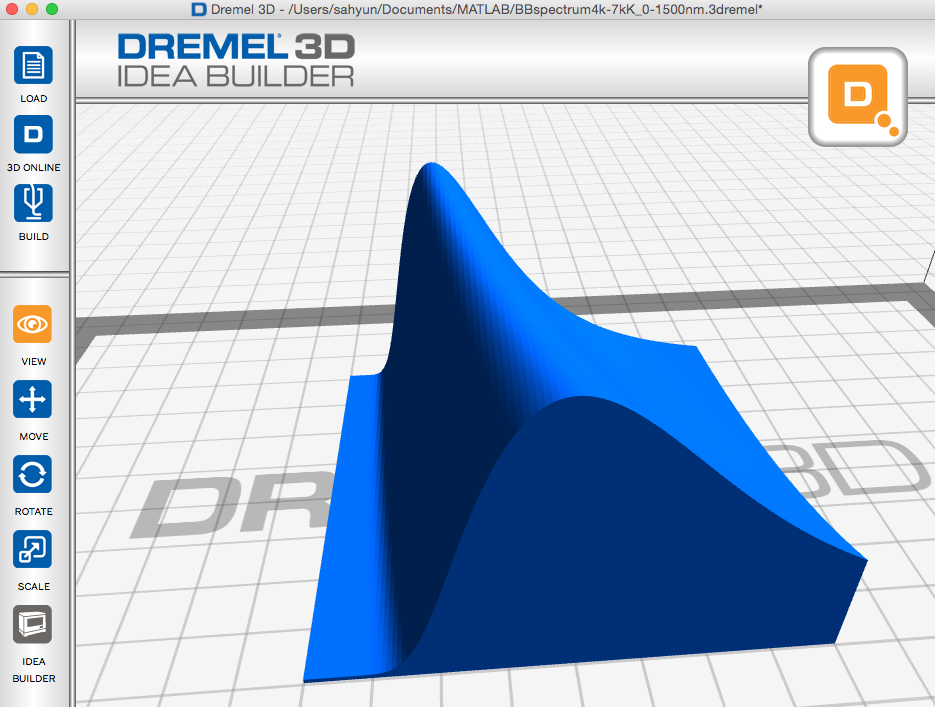Click the ROTATE label text
The image size is (935, 707).
coord(33,512)
